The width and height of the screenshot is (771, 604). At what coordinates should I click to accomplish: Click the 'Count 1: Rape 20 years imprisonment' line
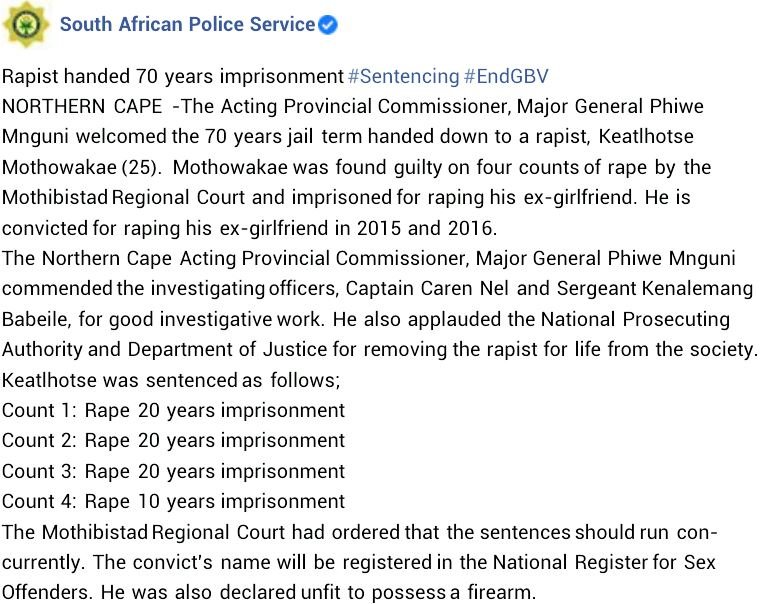(x=174, y=410)
